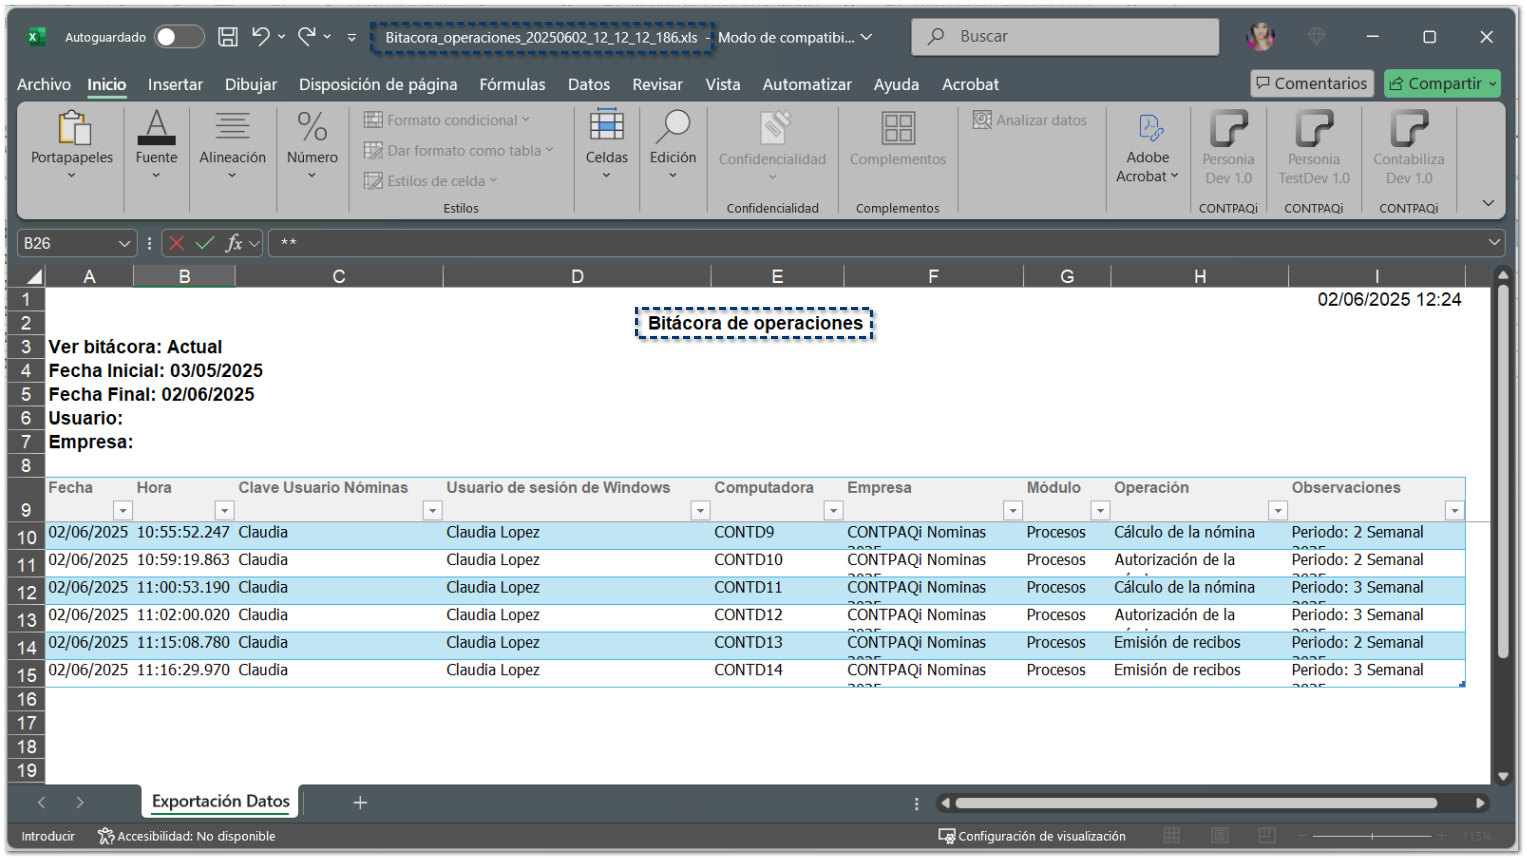Toggle the Autoguardado switch
Viewport: 1527px width, 860px height.
(x=178, y=37)
